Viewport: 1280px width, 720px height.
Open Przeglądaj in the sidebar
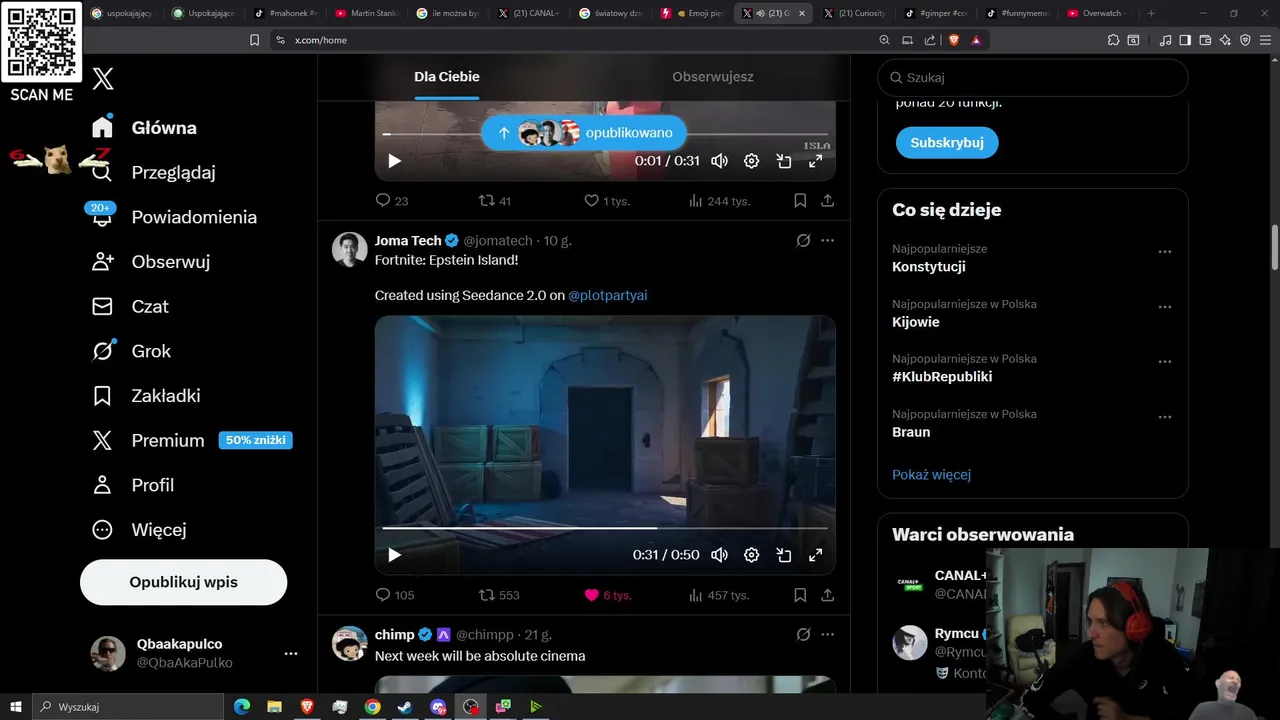coord(153,172)
